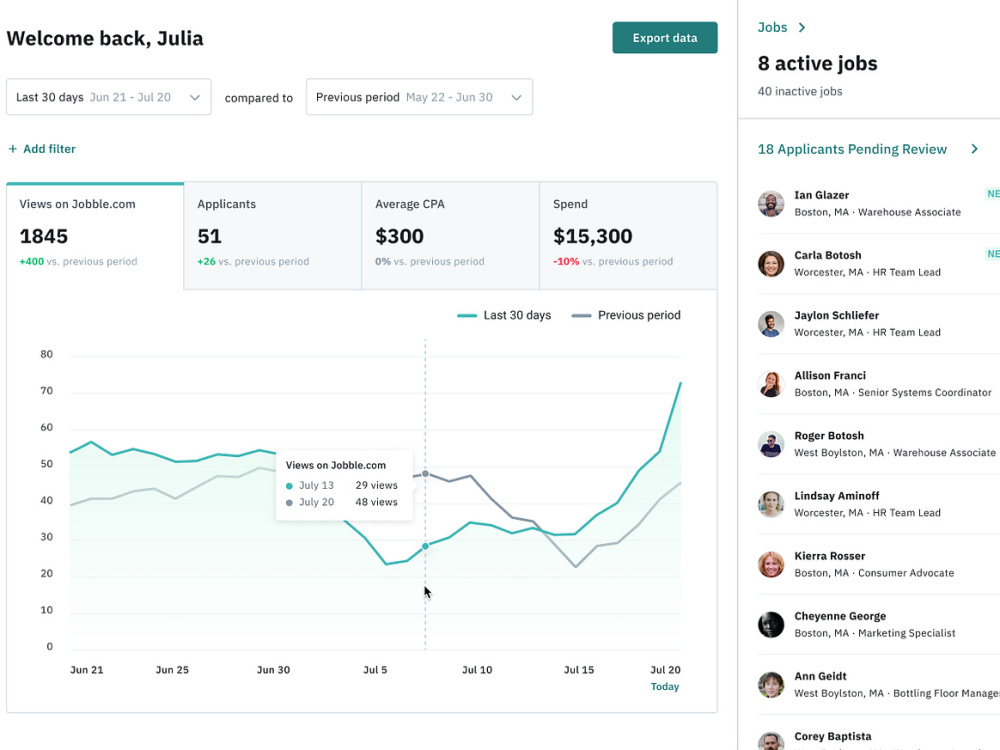The image size is (1000, 750).
Task: Click the Today label under Jul 20
Action: (x=665, y=686)
